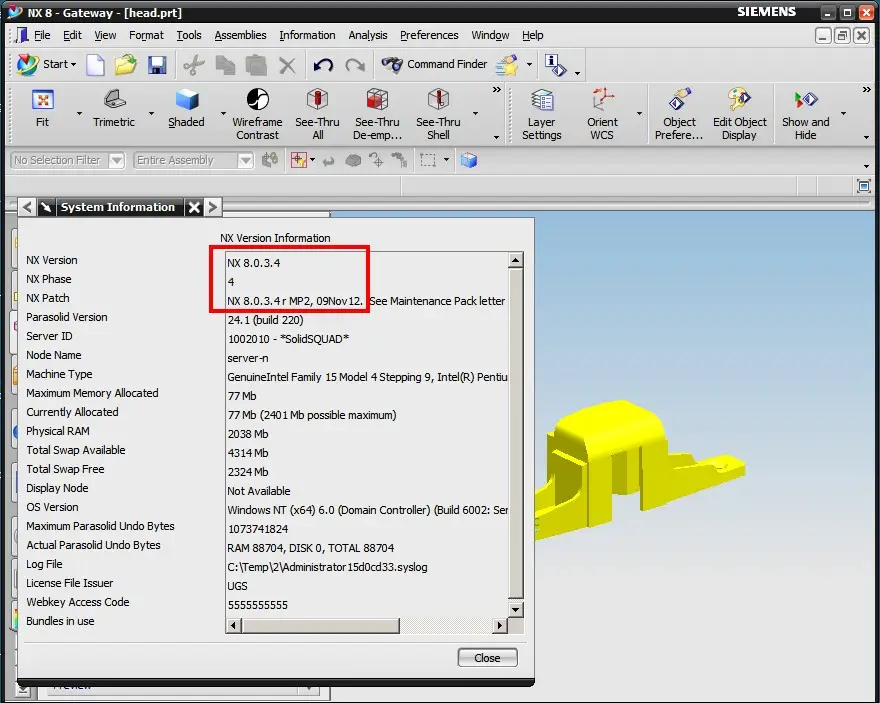The width and height of the screenshot is (880, 703).
Task: Select the '24.1 (build 220)' Parasolid value
Action: [x=265, y=320]
